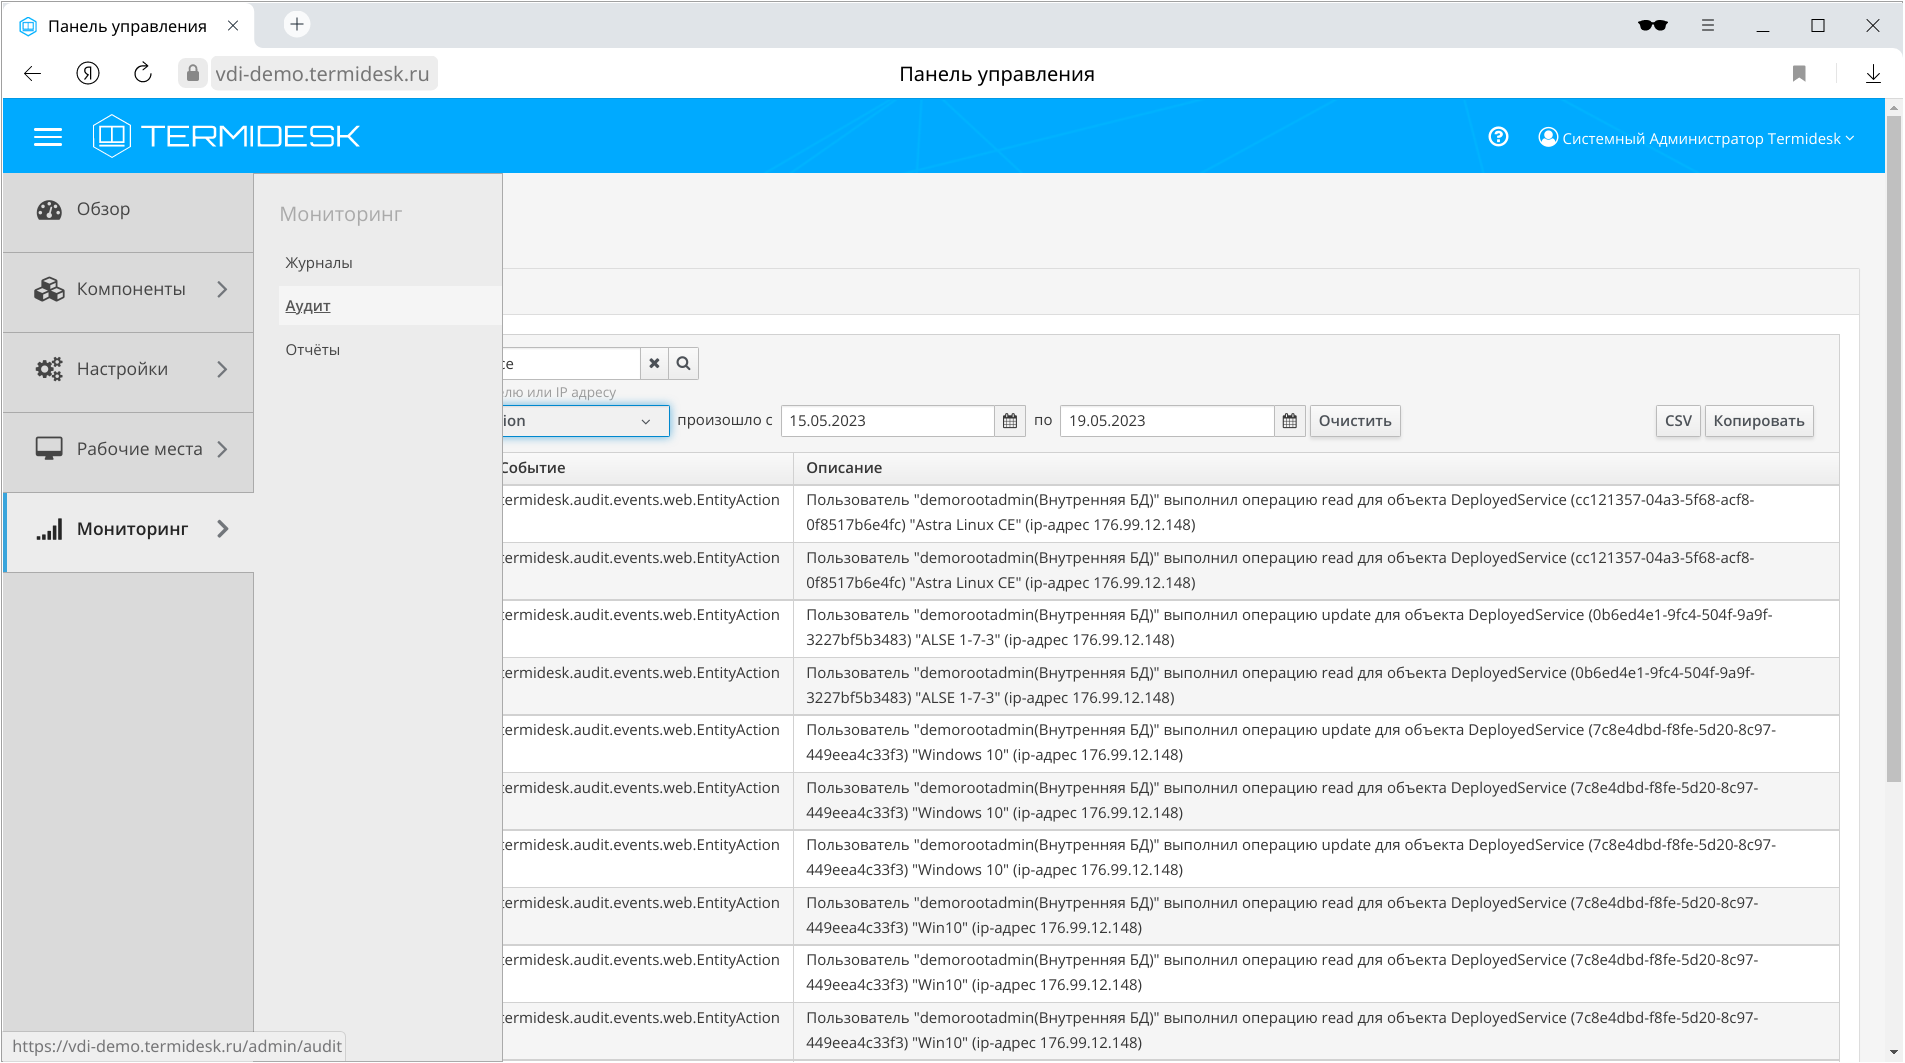1905x1063 pixels.
Task: Click the search magnifier icon
Action: click(x=683, y=363)
